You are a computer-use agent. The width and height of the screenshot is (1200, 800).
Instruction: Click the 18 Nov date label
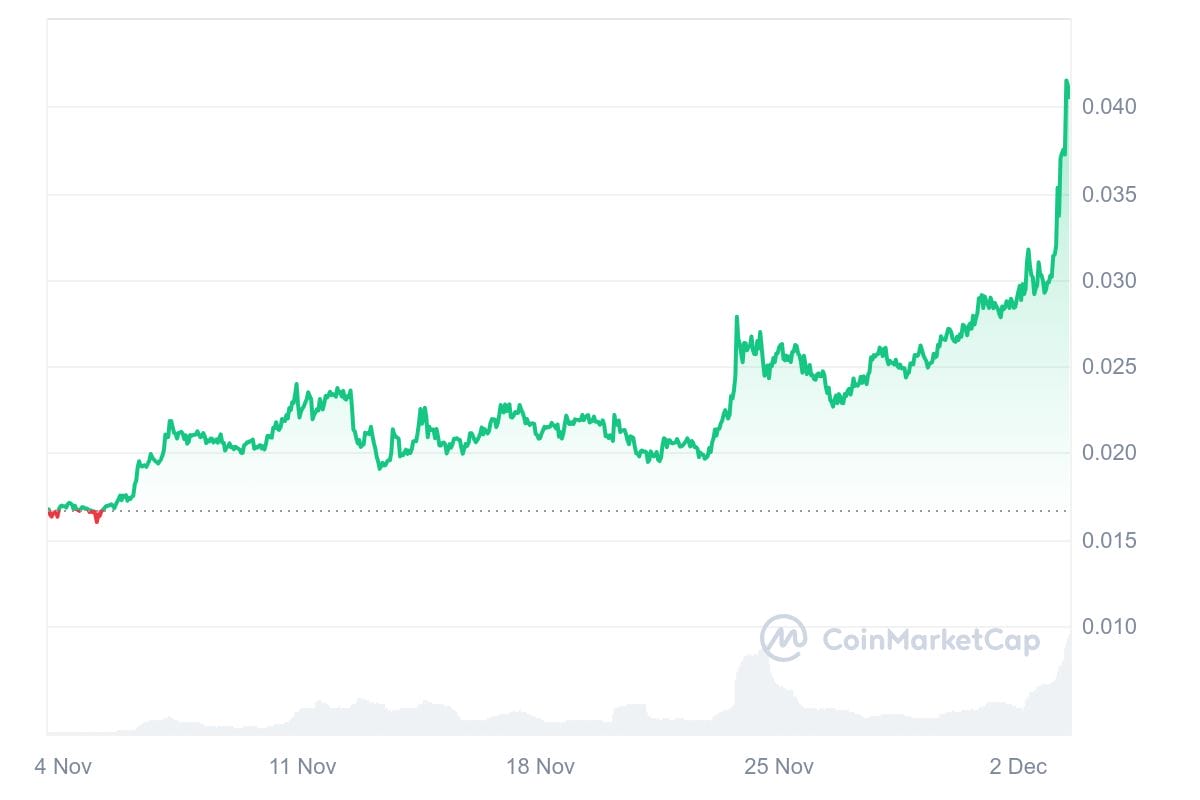point(541,767)
